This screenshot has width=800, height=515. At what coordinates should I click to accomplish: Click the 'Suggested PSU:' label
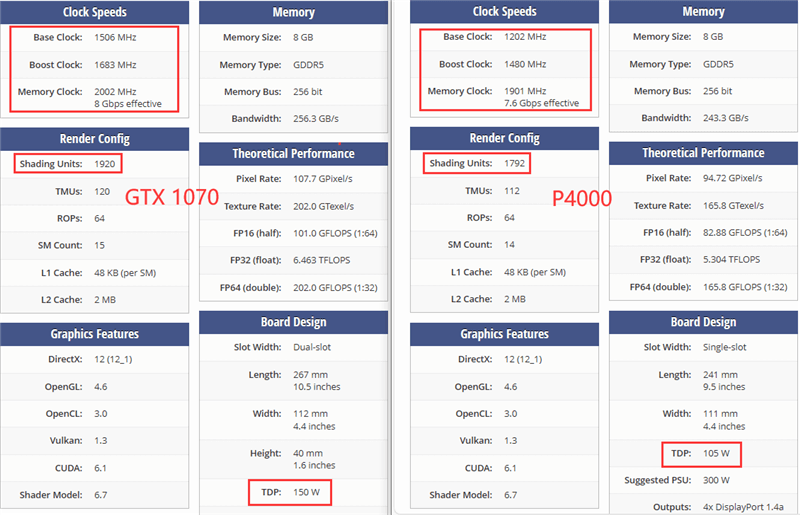(658, 480)
